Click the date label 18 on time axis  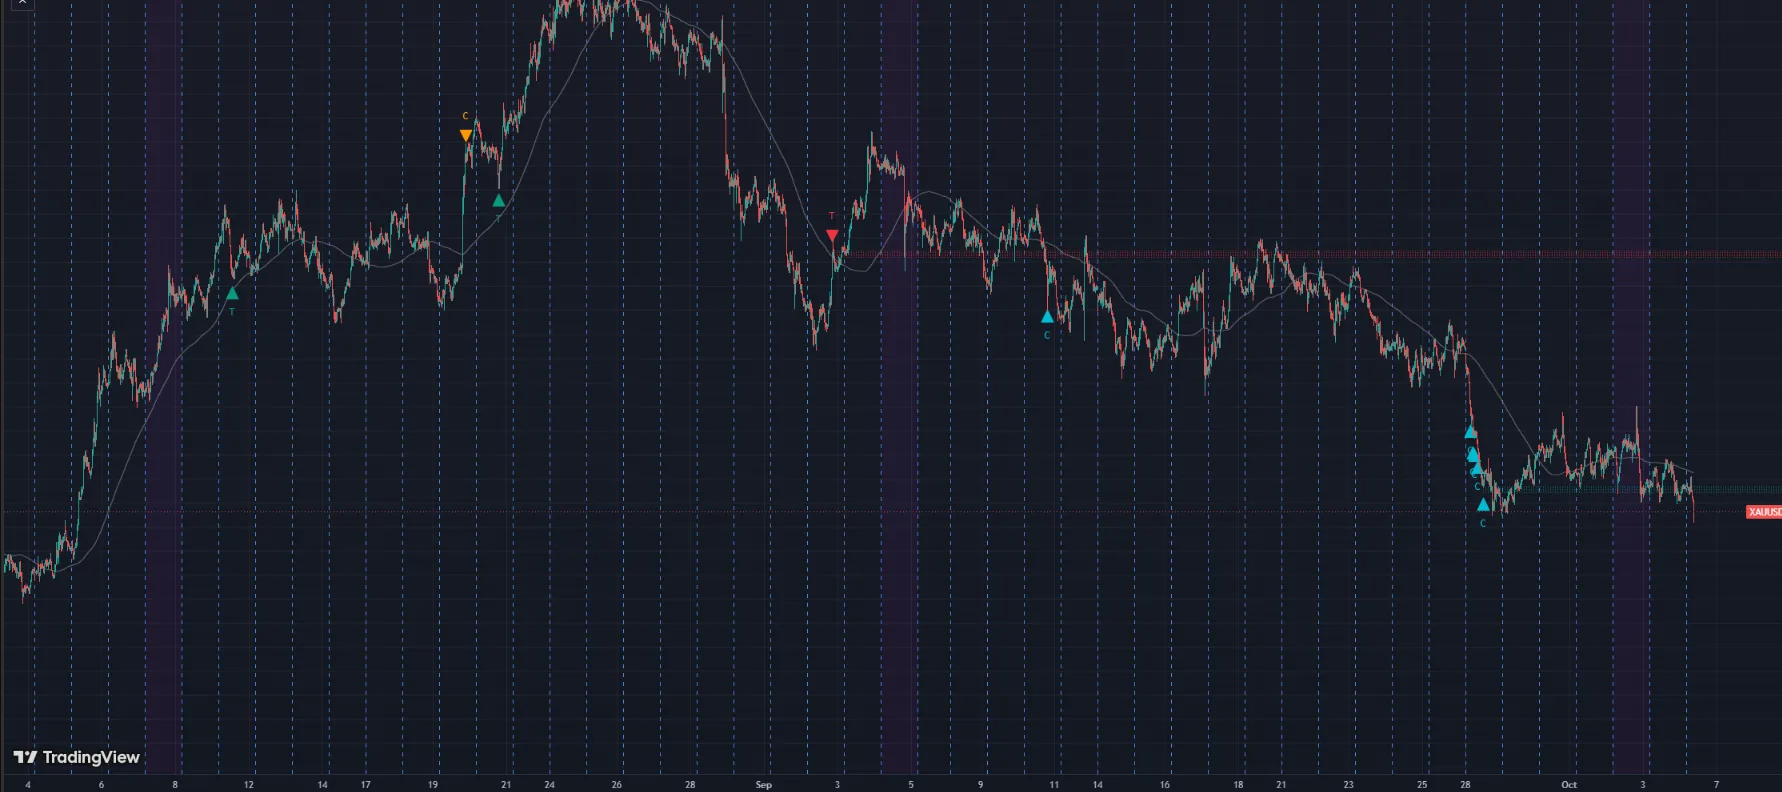pos(1239,785)
